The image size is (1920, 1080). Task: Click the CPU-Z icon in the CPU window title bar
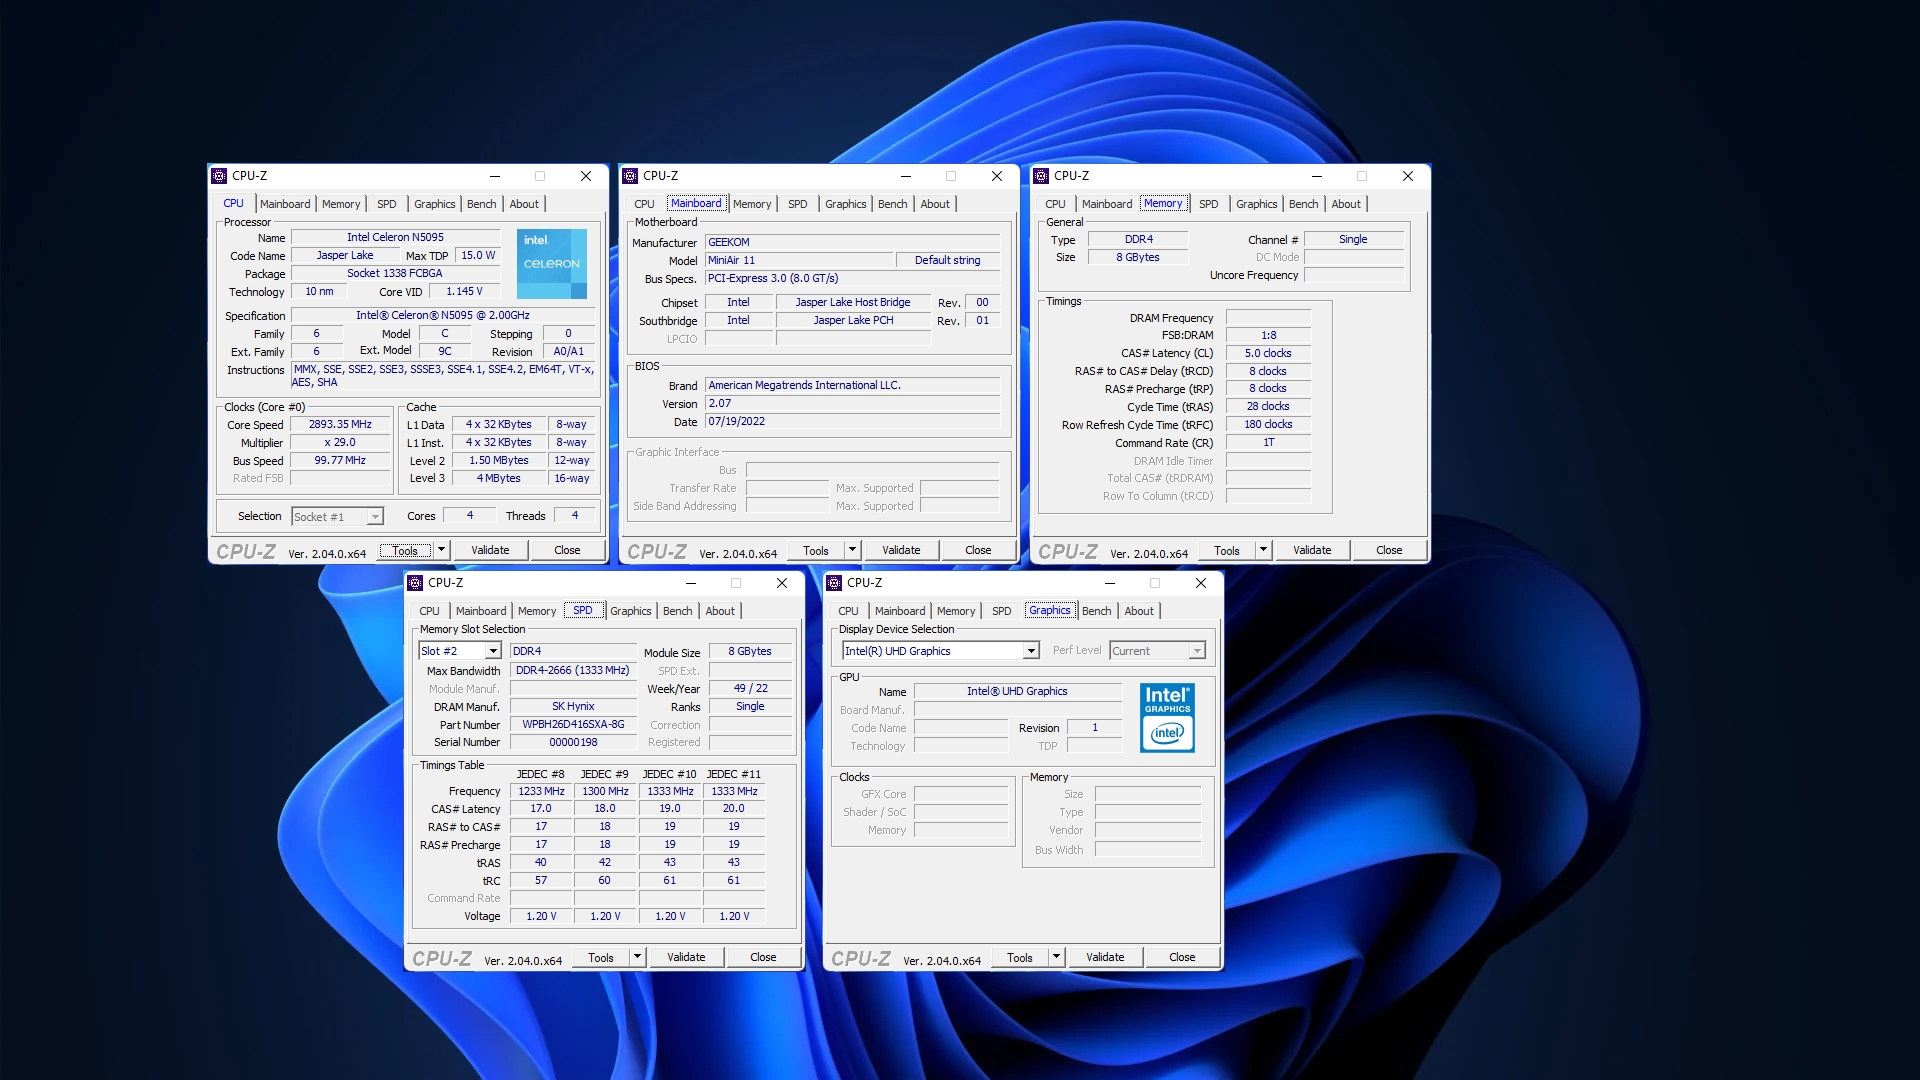[x=219, y=175]
